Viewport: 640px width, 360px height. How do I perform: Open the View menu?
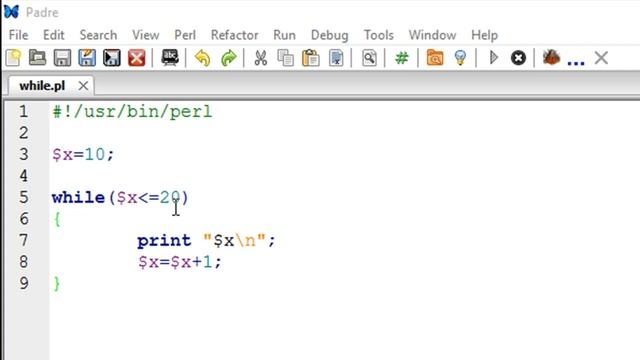tap(146, 35)
